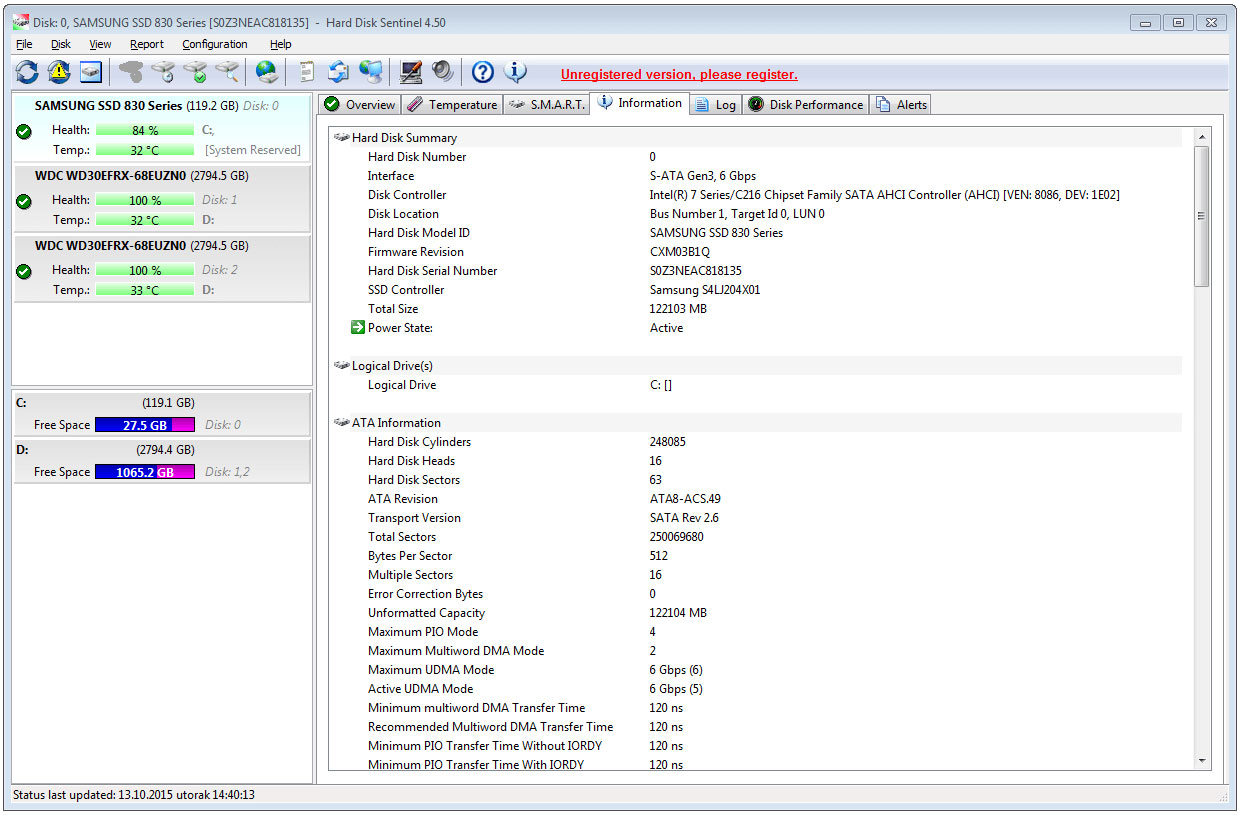Image resolution: width=1241 pixels, height=815 pixels.
Task: Click the 'Transport Version' row label
Action: [414, 518]
